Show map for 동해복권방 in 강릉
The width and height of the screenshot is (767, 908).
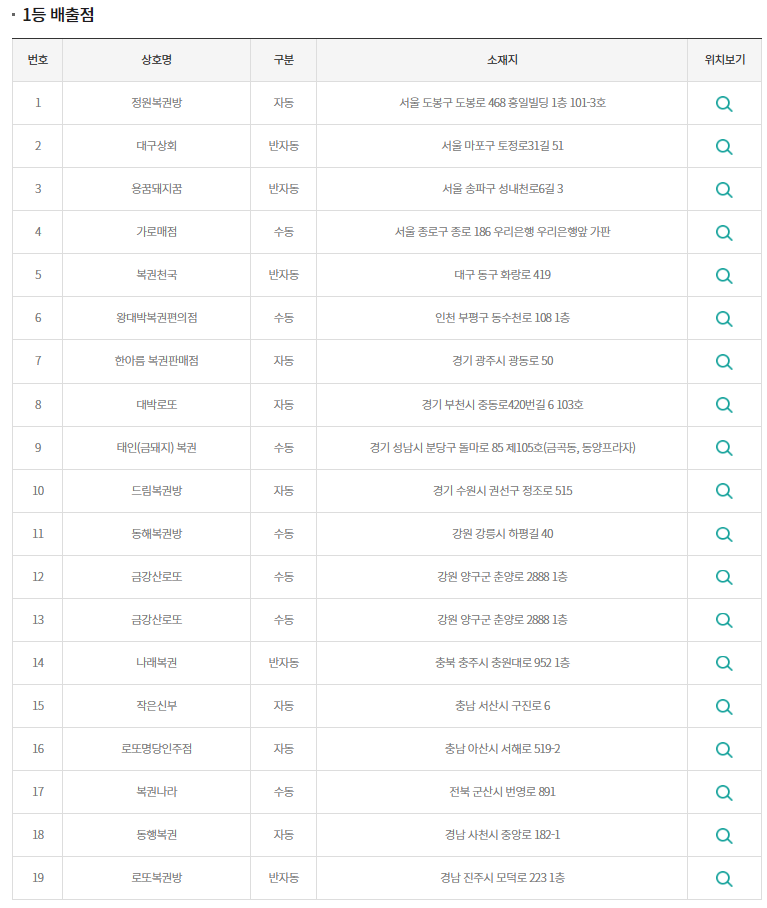[724, 533]
